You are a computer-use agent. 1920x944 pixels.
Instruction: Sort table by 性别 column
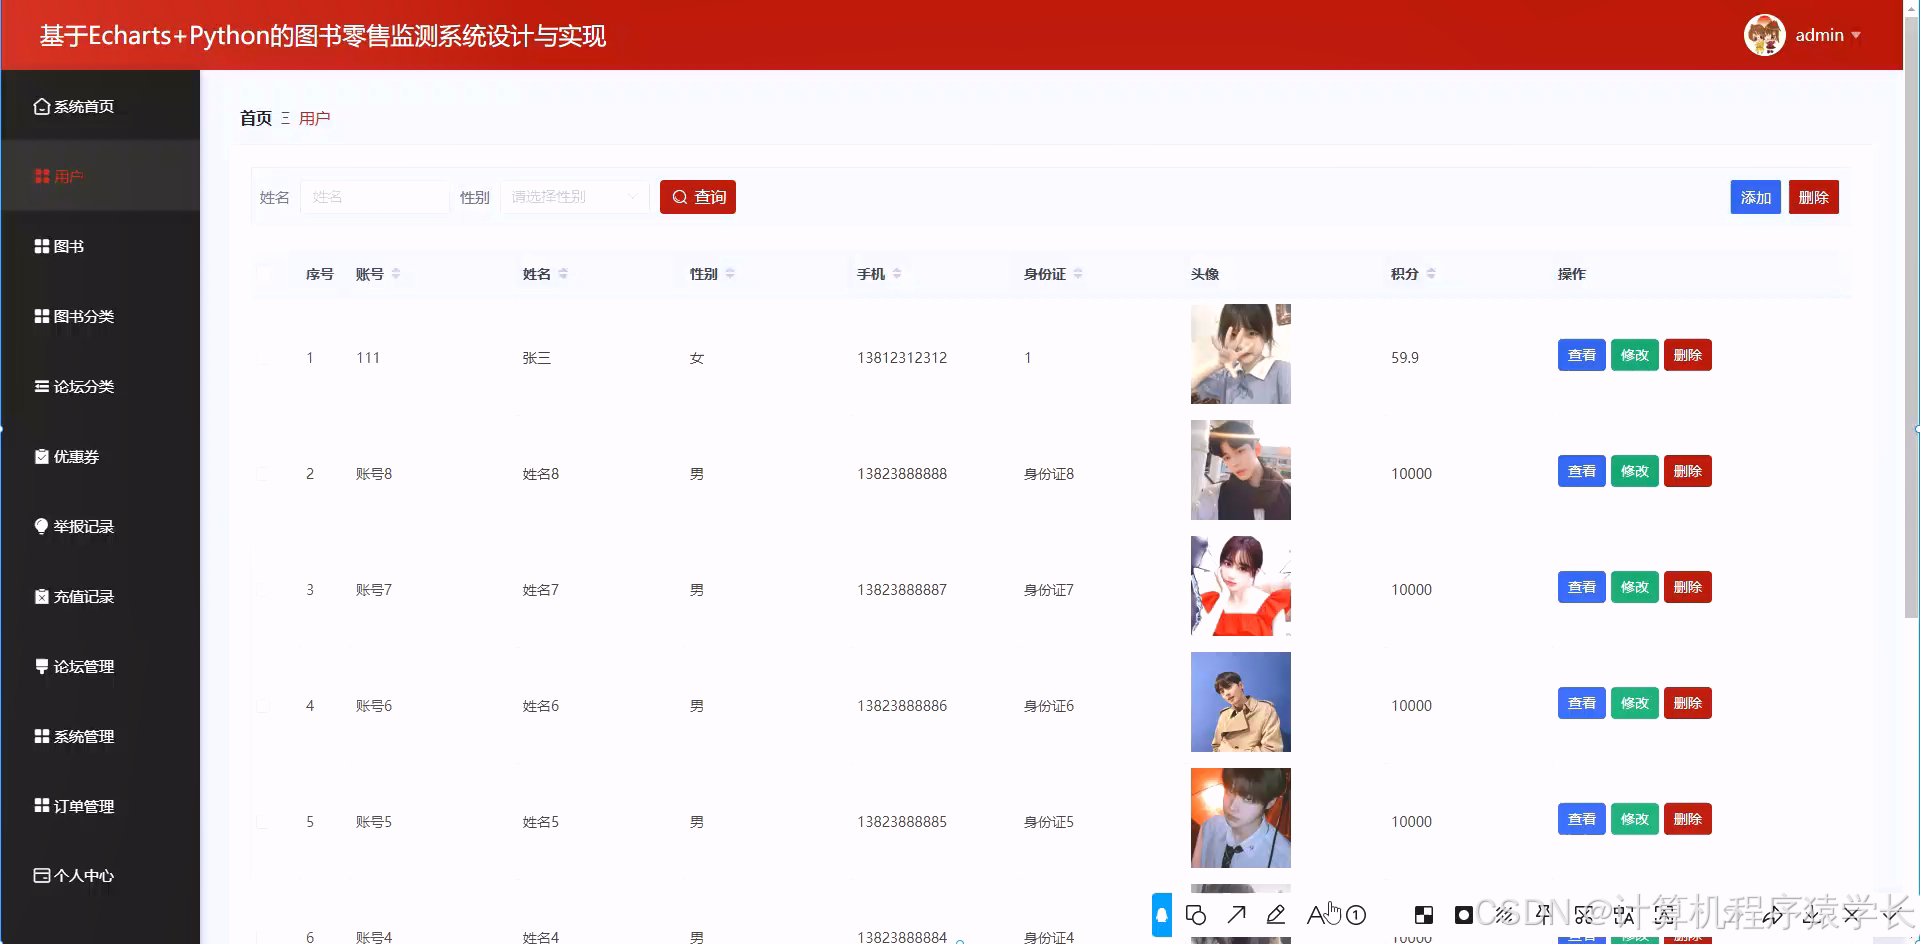tap(730, 274)
